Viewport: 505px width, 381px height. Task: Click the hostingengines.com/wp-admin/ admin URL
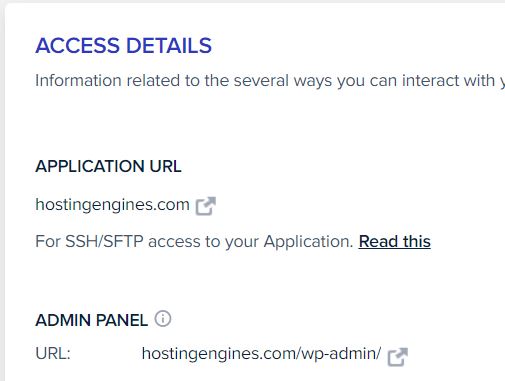click(261, 353)
